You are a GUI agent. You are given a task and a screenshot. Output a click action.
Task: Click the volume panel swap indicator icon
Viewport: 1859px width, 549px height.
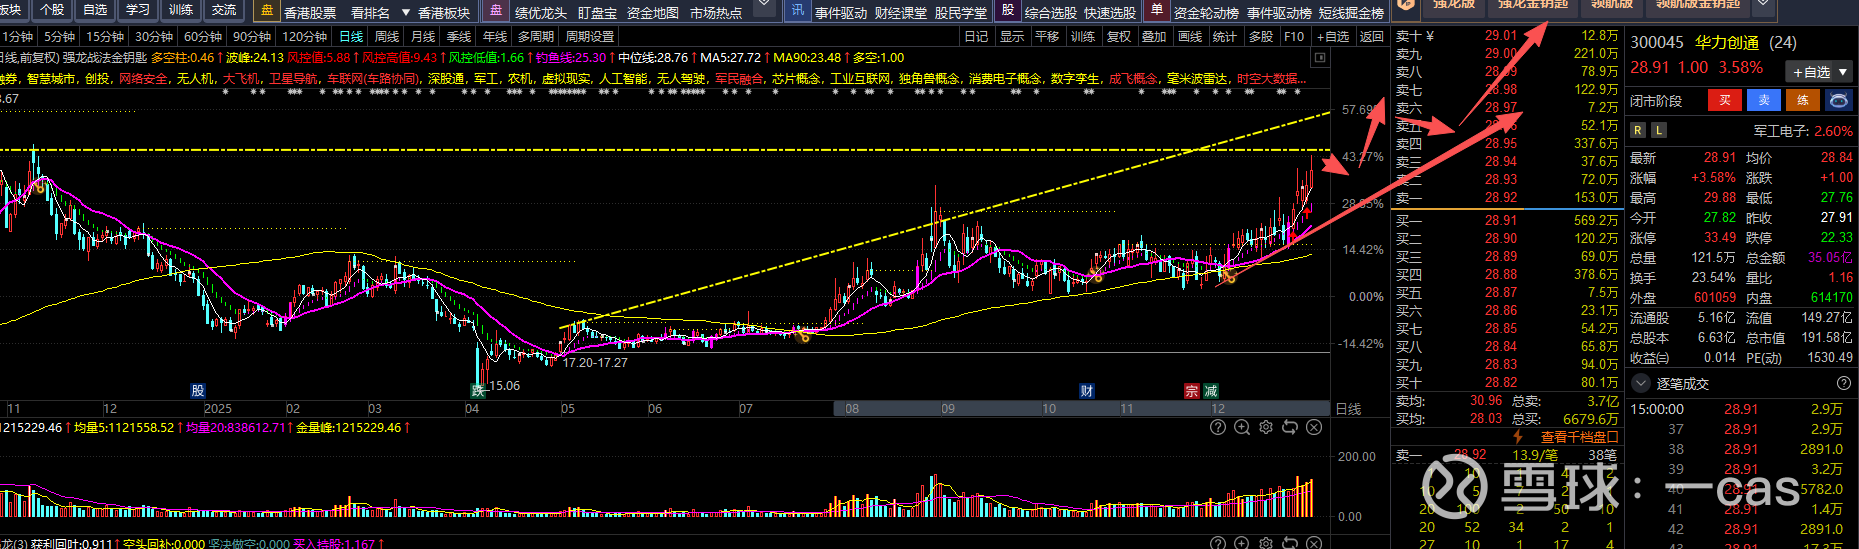pos(1290,427)
